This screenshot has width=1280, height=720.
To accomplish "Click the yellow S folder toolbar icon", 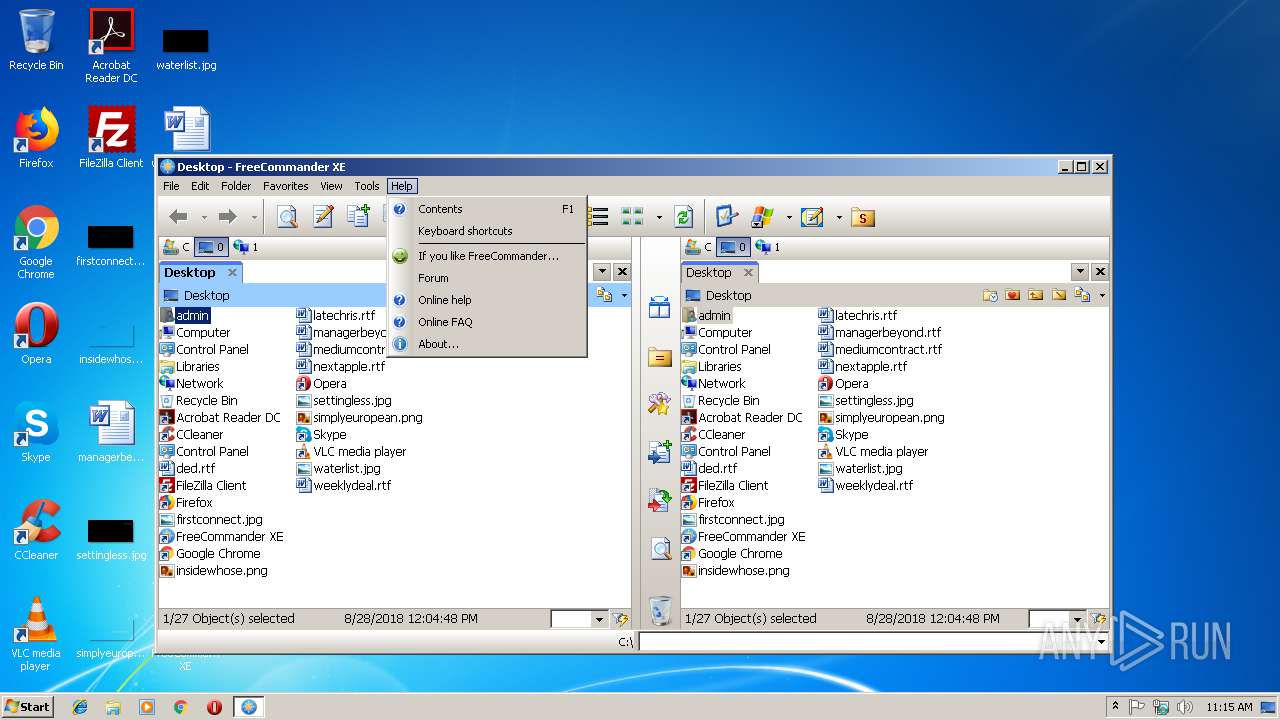I will tap(863, 217).
